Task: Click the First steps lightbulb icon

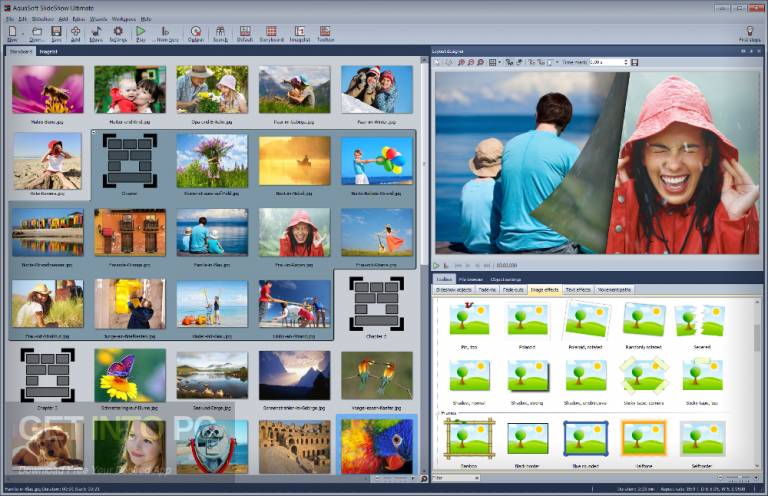Action: (750, 32)
